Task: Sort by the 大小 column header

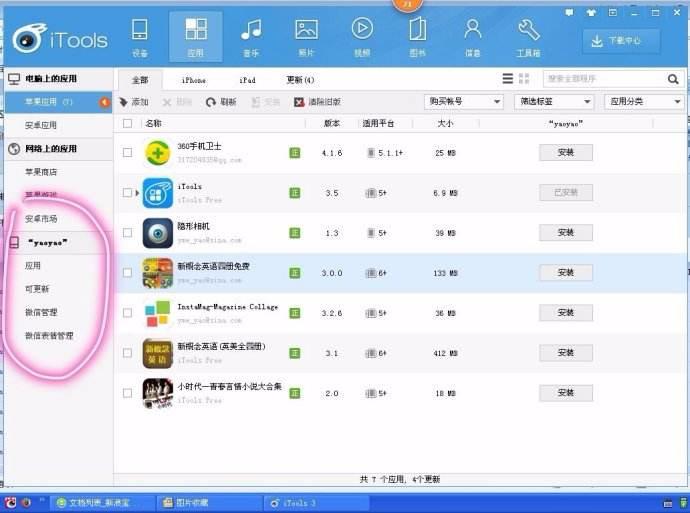Action: click(445, 124)
